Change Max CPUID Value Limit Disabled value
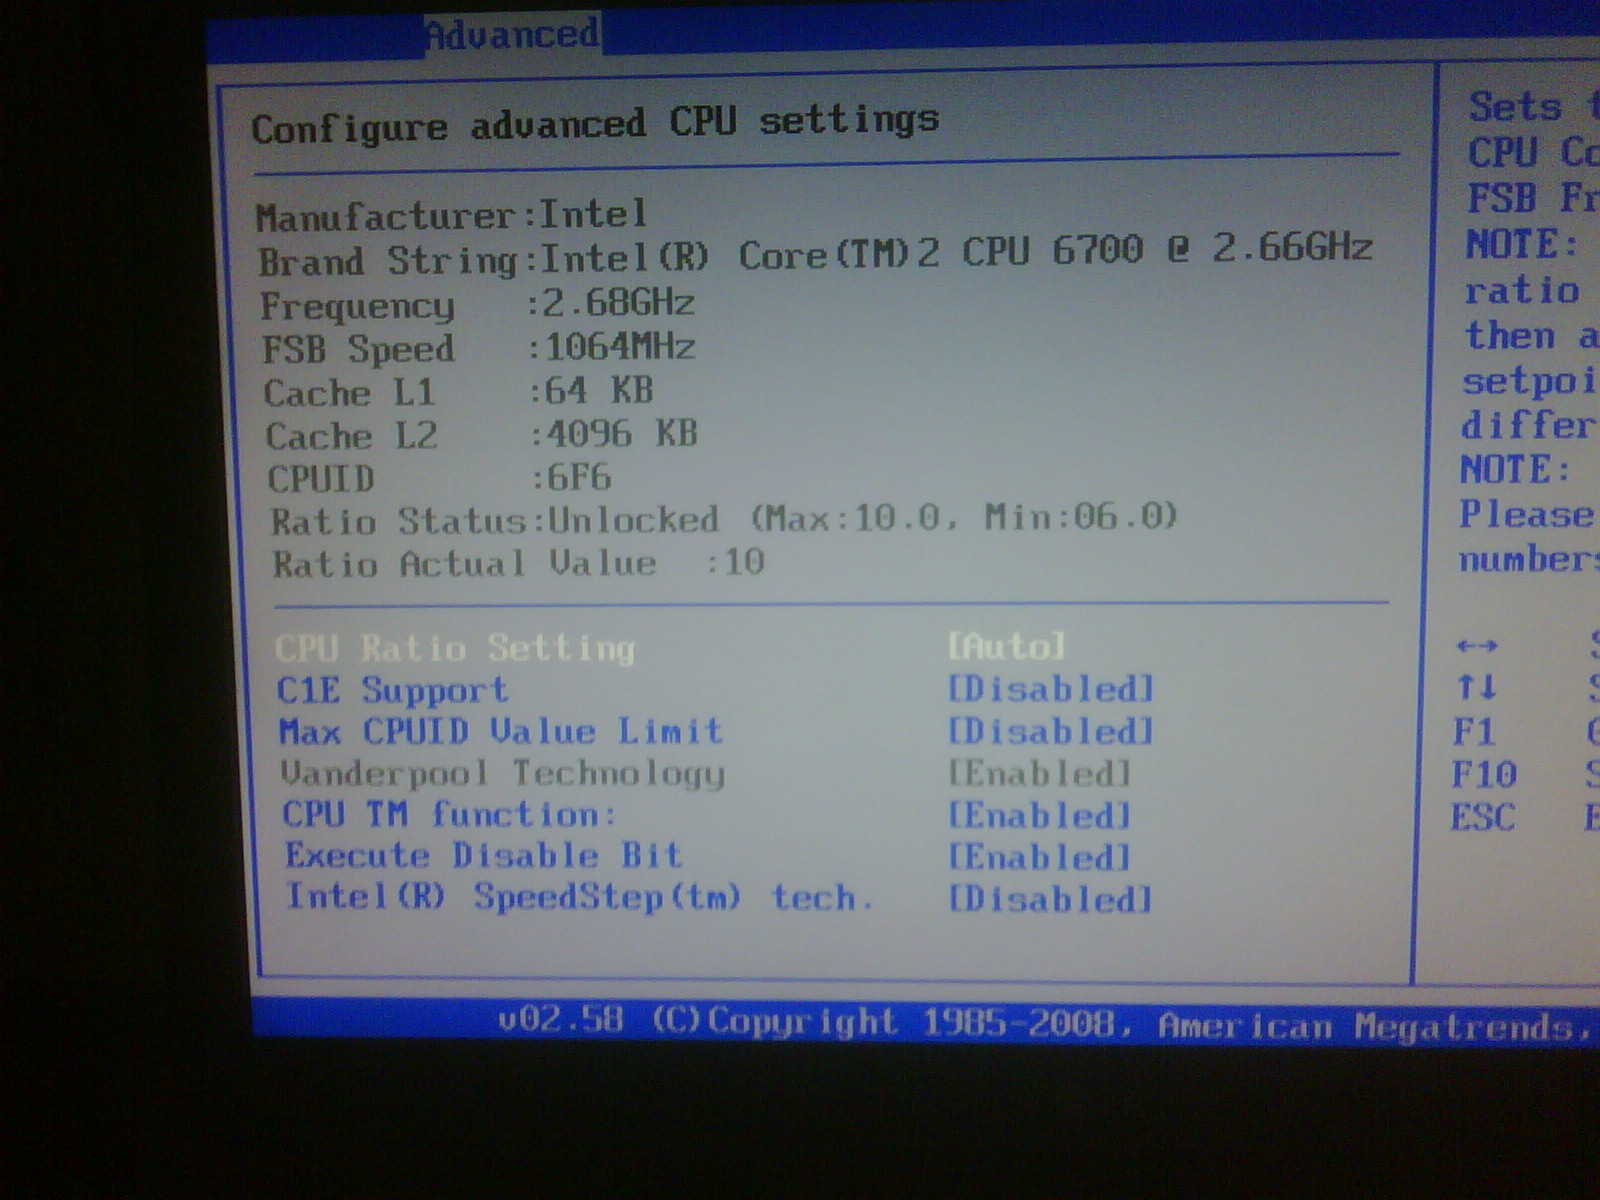Screen dimensions: 1600x1200 (1050, 731)
